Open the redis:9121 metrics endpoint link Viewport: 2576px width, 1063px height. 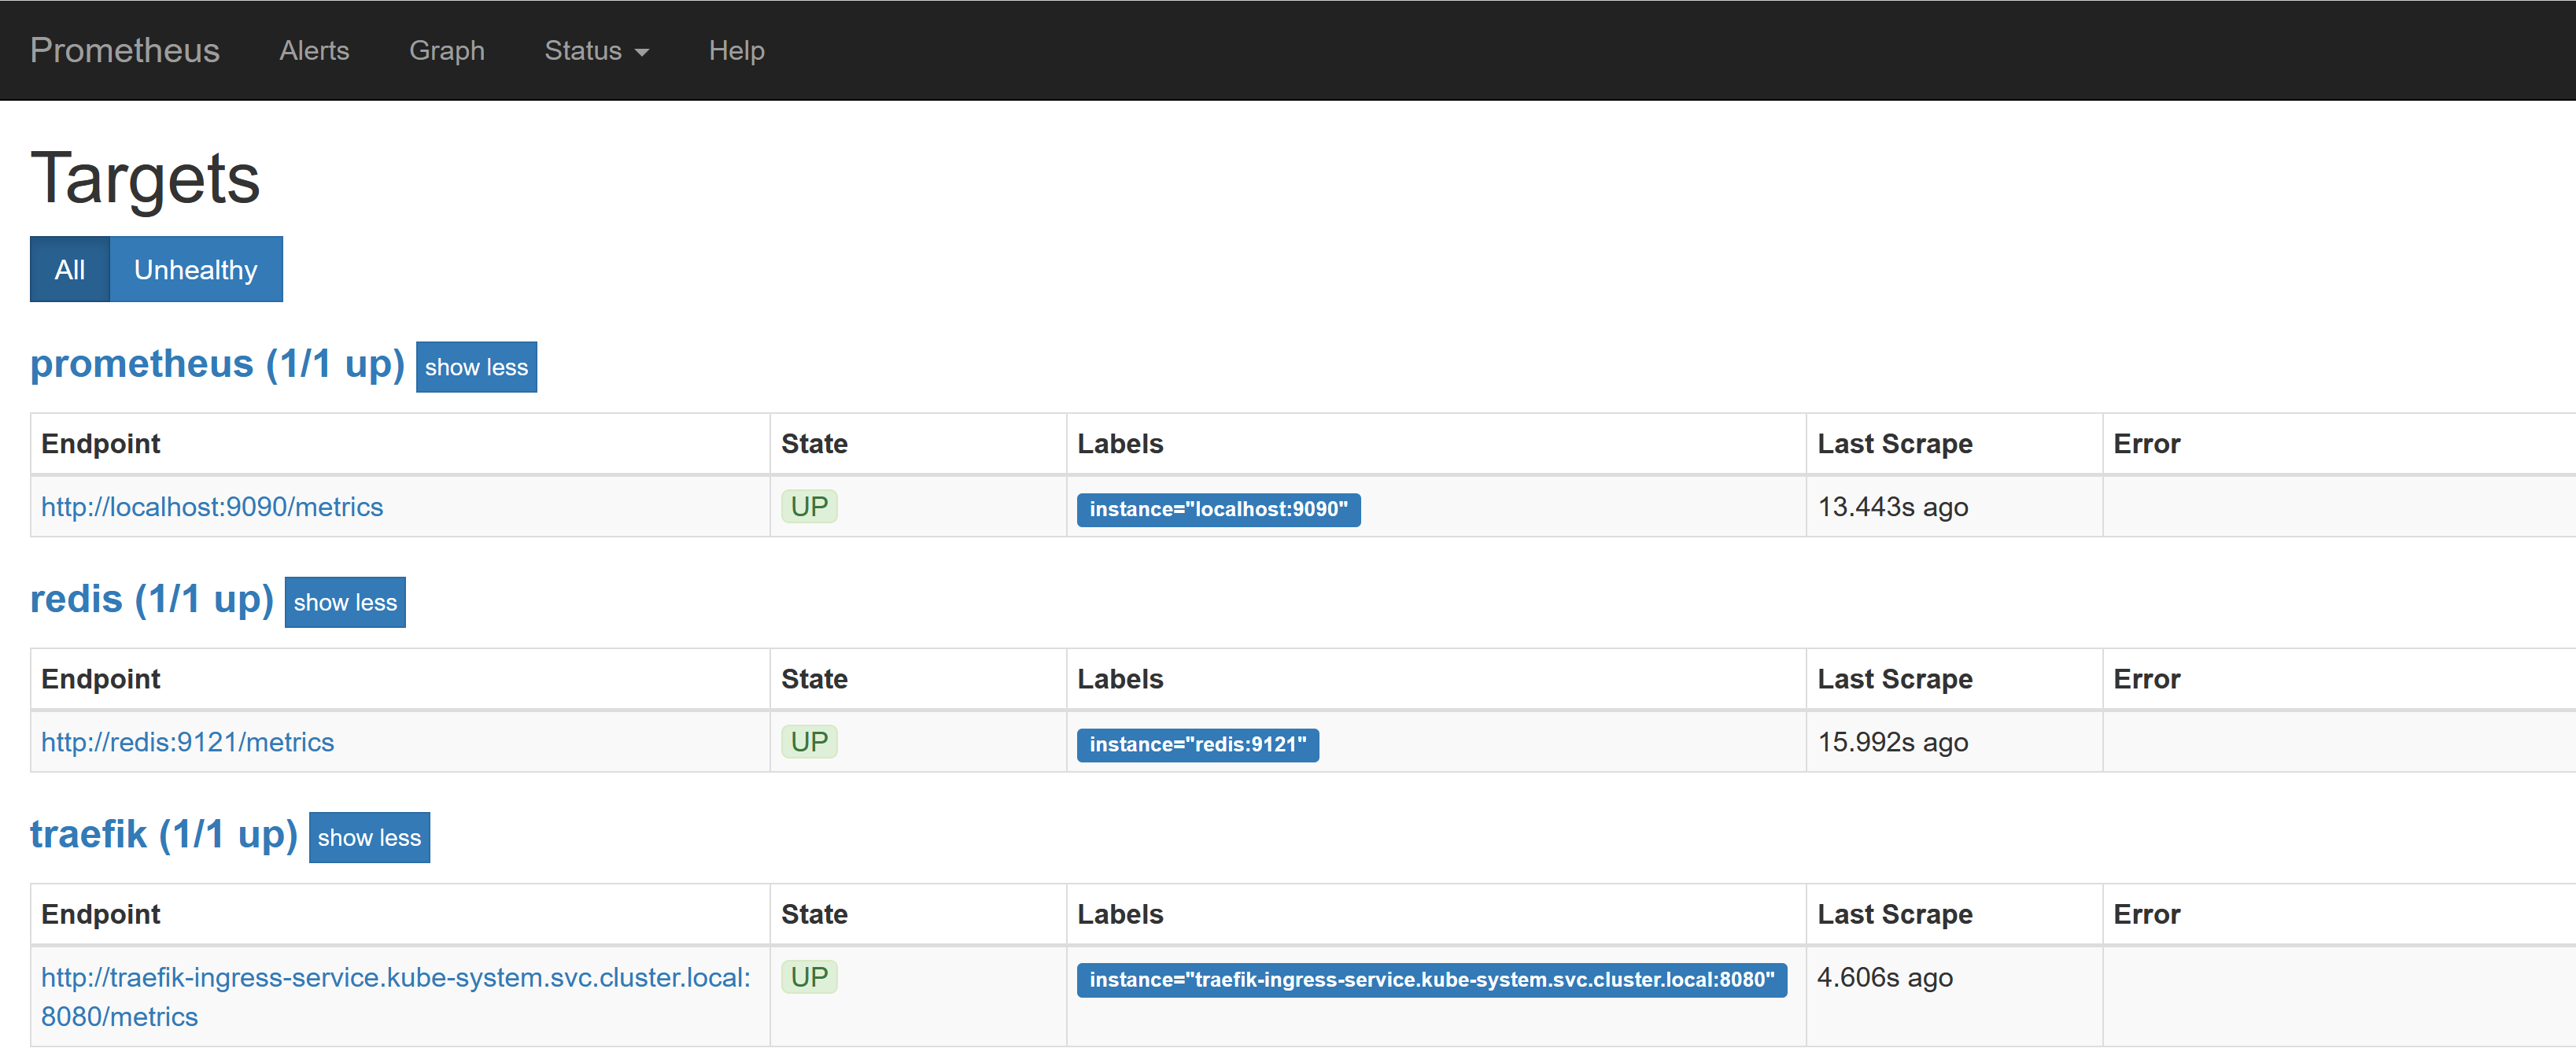(x=187, y=742)
